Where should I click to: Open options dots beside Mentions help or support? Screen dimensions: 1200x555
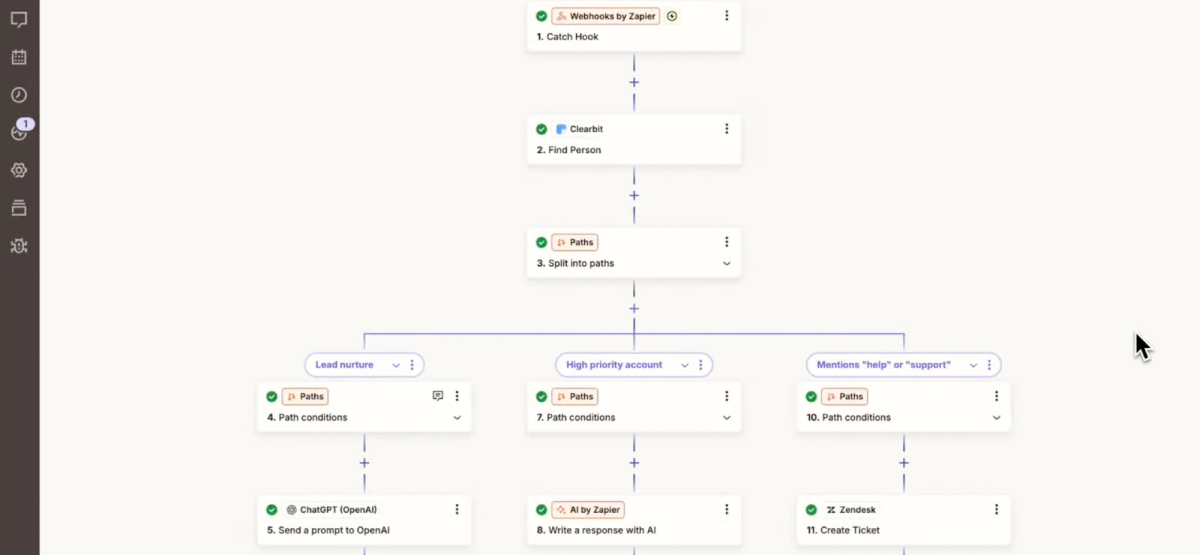pyautogui.click(x=988, y=365)
